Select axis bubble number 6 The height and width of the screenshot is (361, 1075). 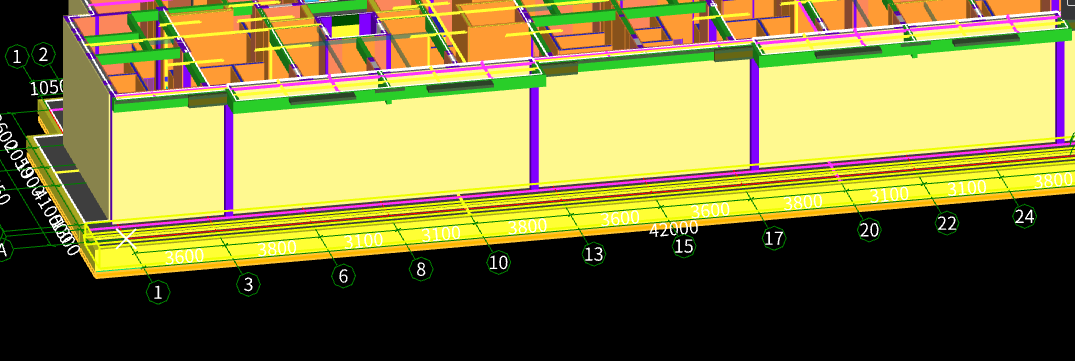[x=343, y=276]
